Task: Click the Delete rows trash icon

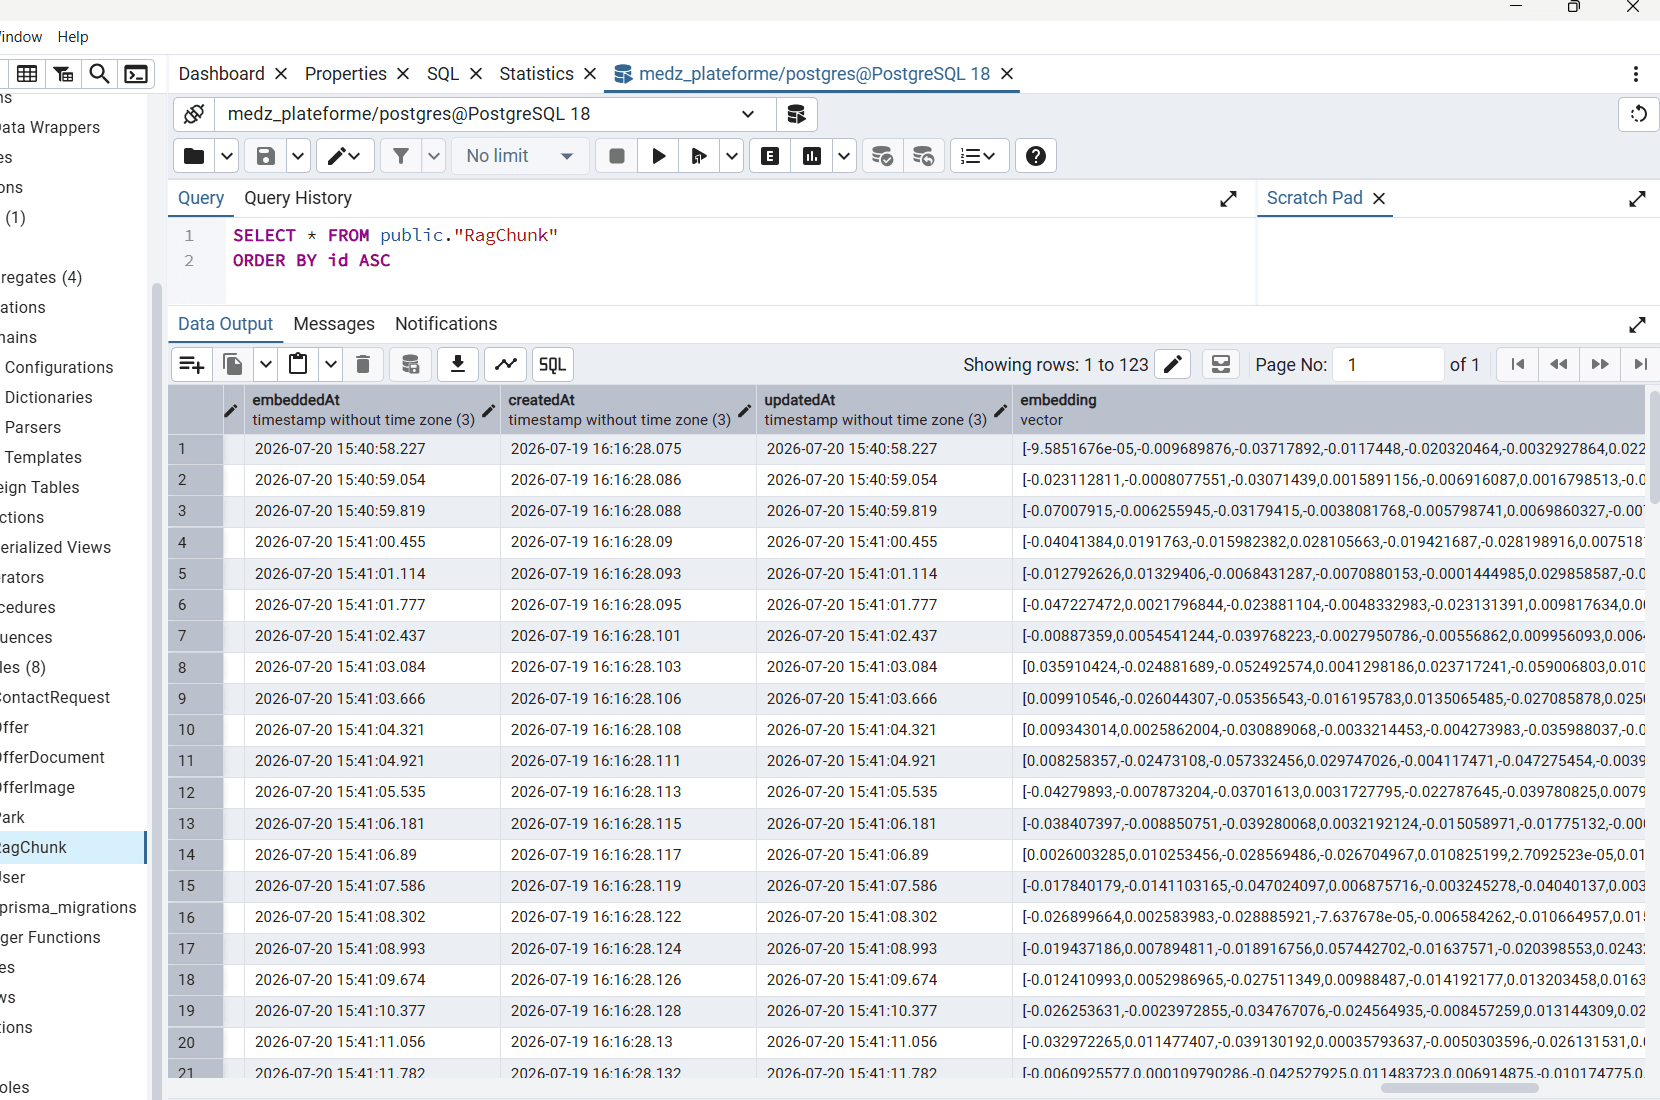Action: click(363, 365)
